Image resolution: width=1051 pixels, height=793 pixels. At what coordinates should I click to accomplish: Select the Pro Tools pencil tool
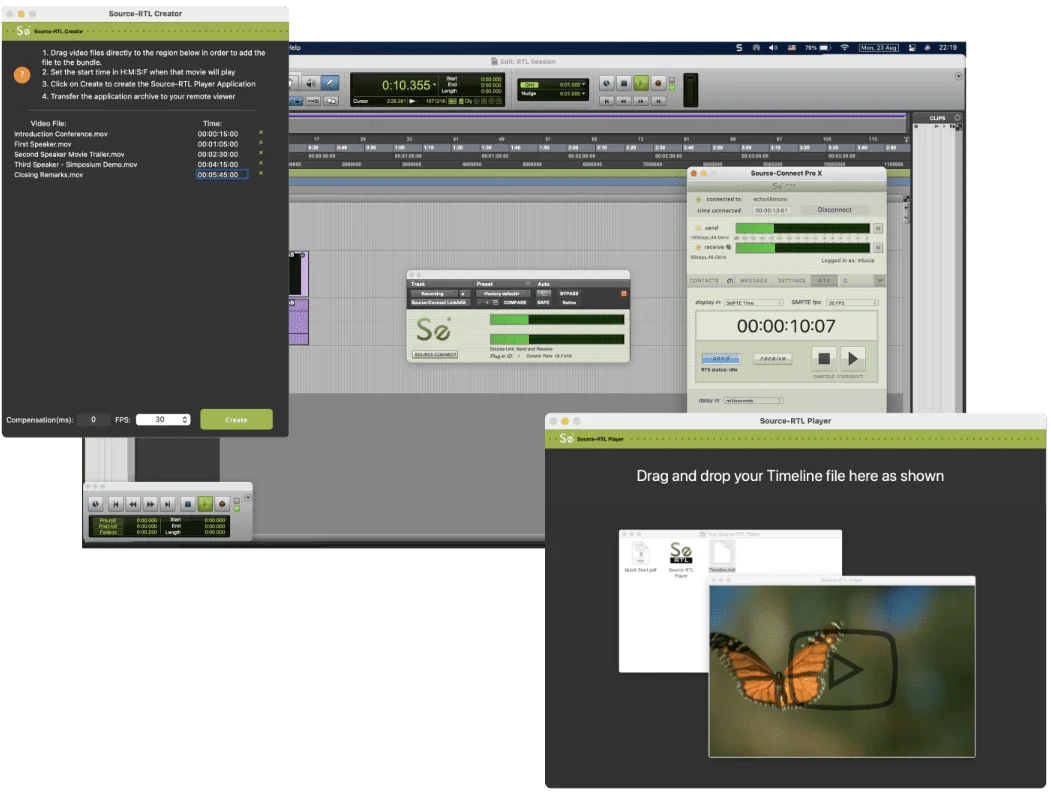point(329,82)
